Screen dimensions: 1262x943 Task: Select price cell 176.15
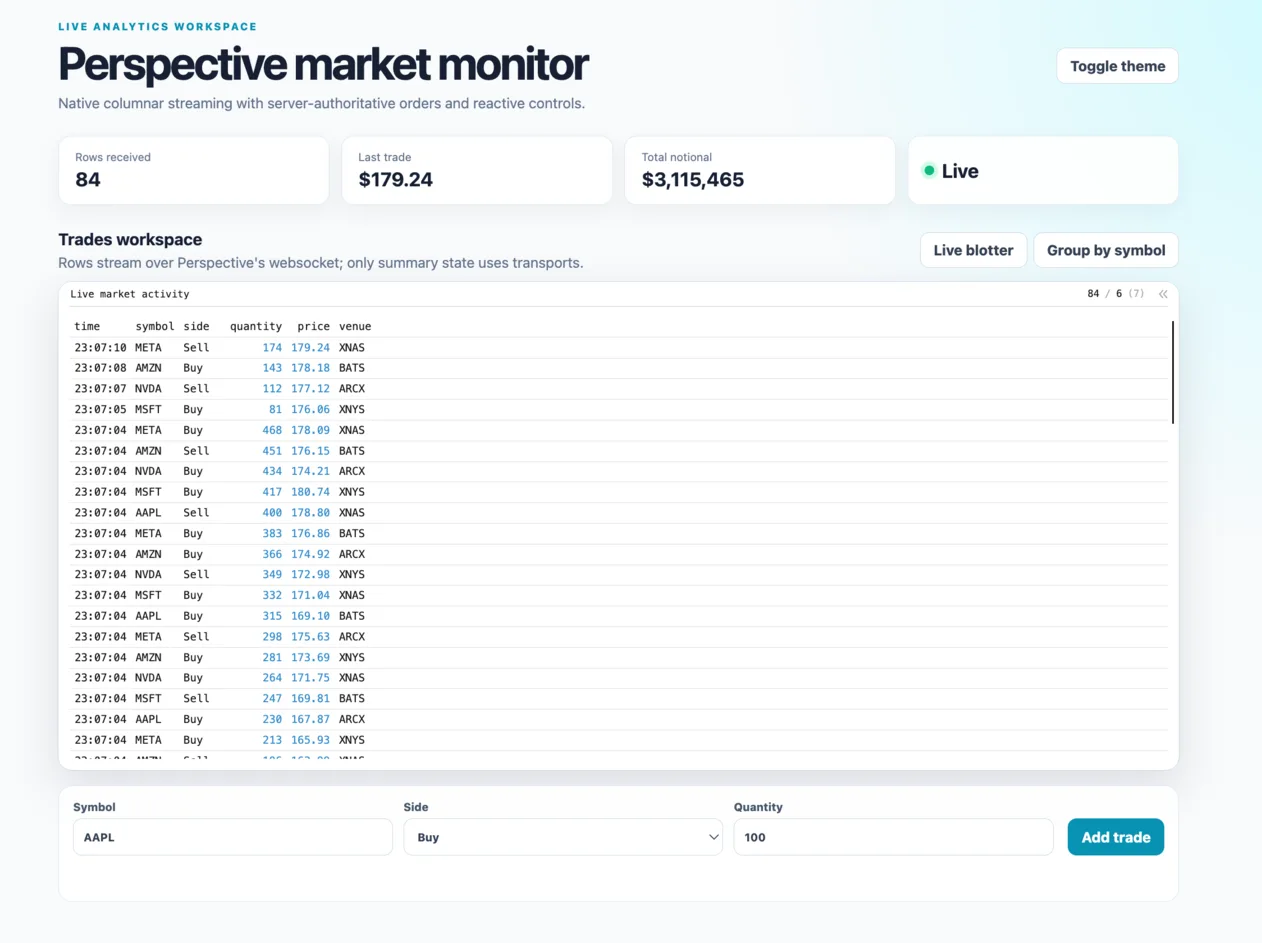tap(310, 451)
